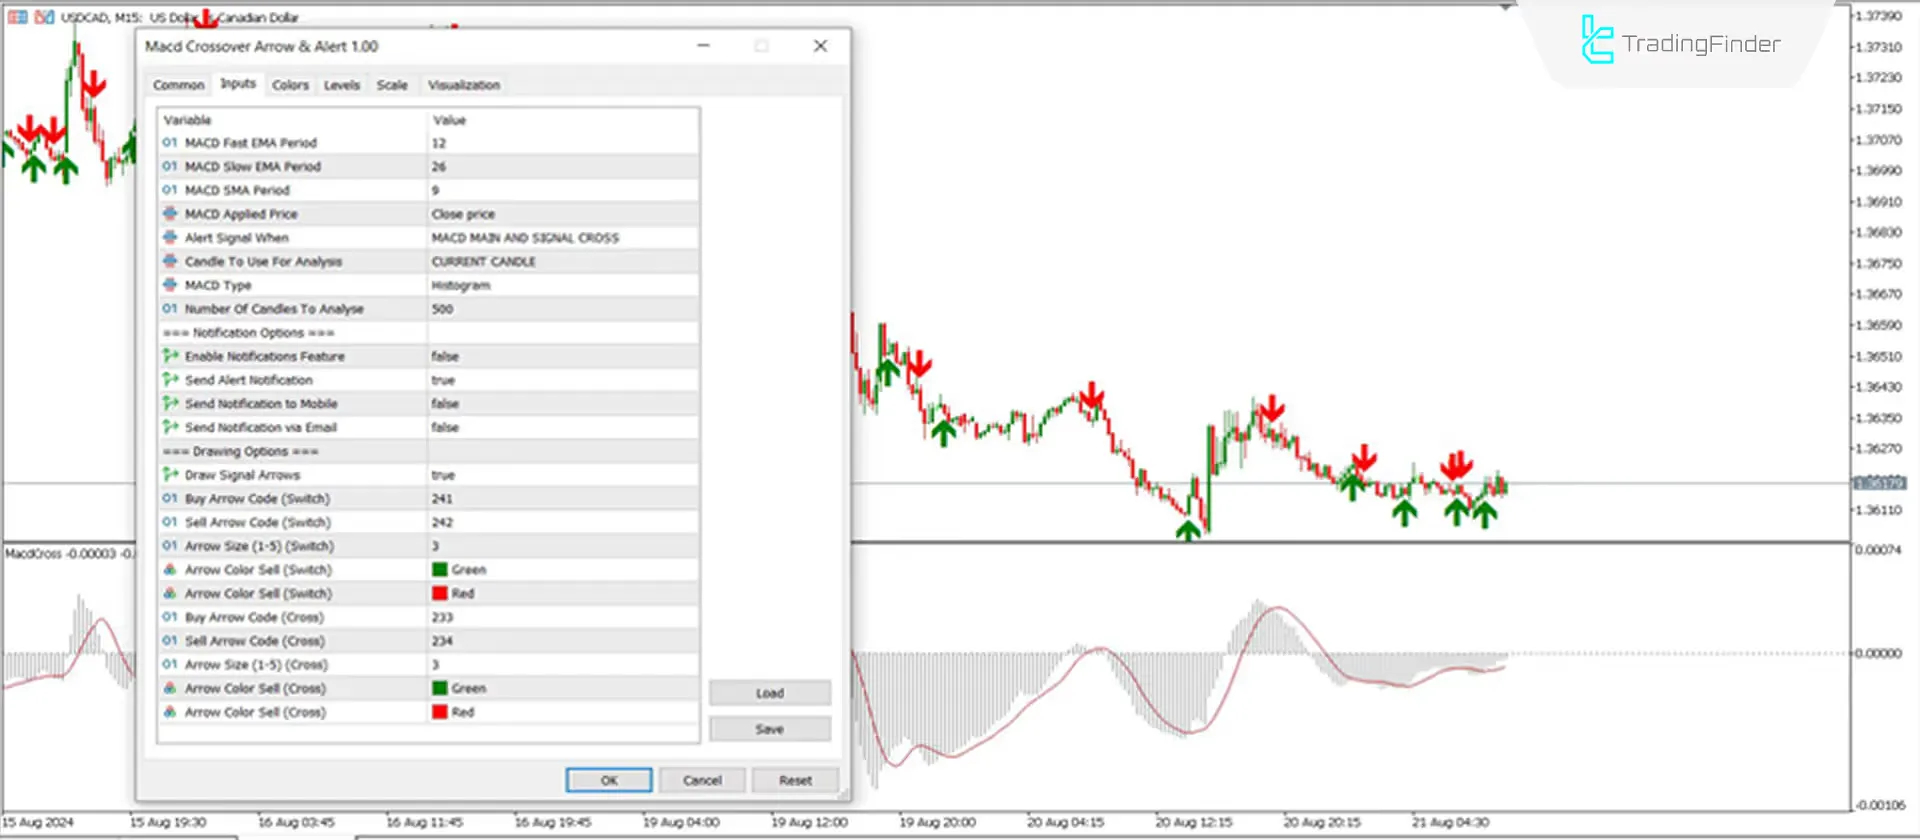Screen dimensions: 1920x840
Task: Switch to the Visualization tab
Action: click(x=464, y=85)
